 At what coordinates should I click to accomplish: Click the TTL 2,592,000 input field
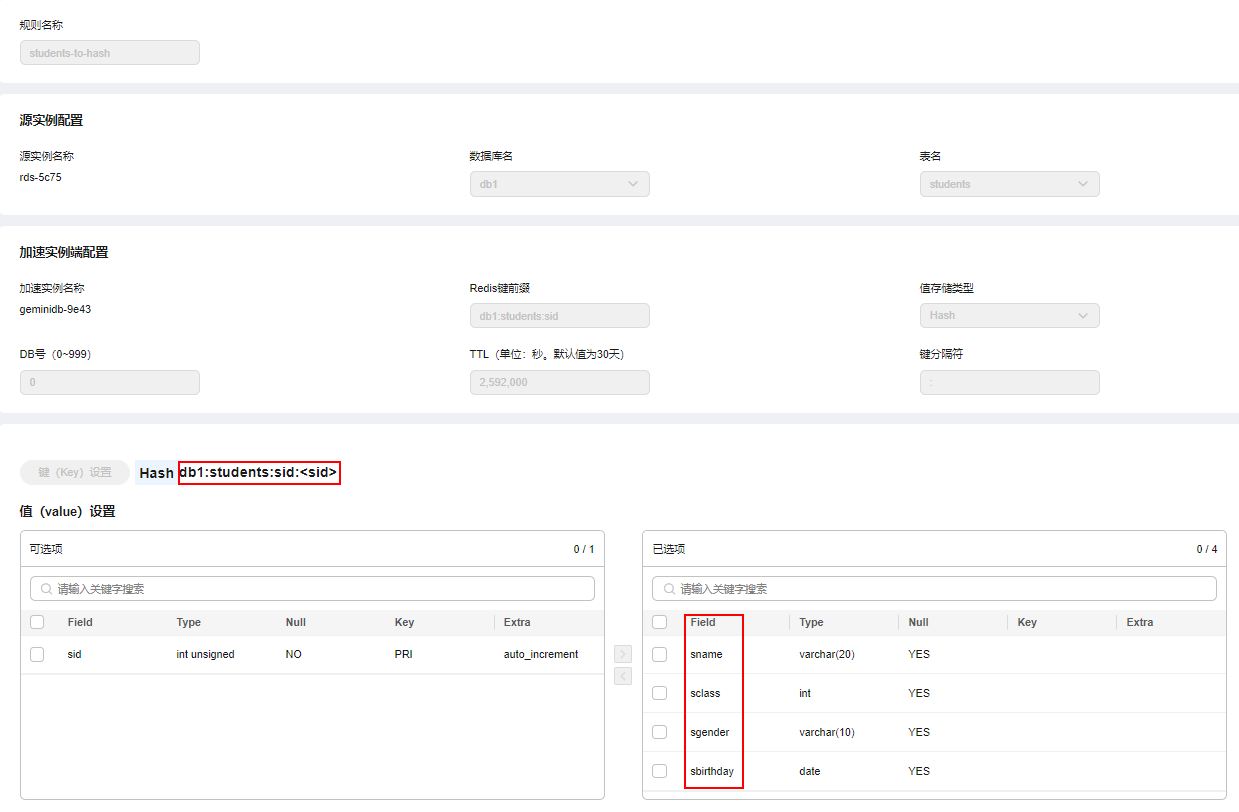tap(559, 382)
